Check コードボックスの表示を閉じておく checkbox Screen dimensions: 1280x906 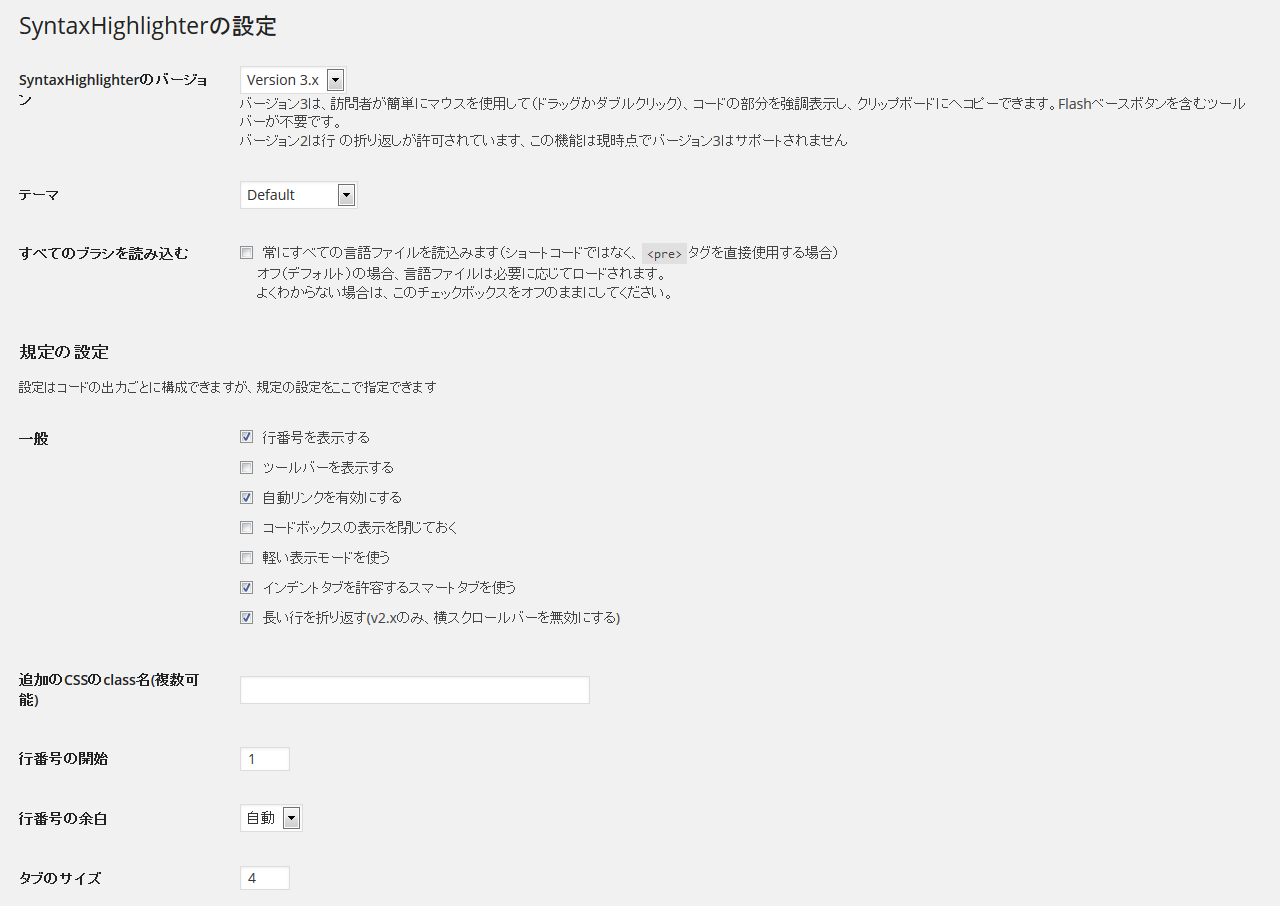(246, 527)
